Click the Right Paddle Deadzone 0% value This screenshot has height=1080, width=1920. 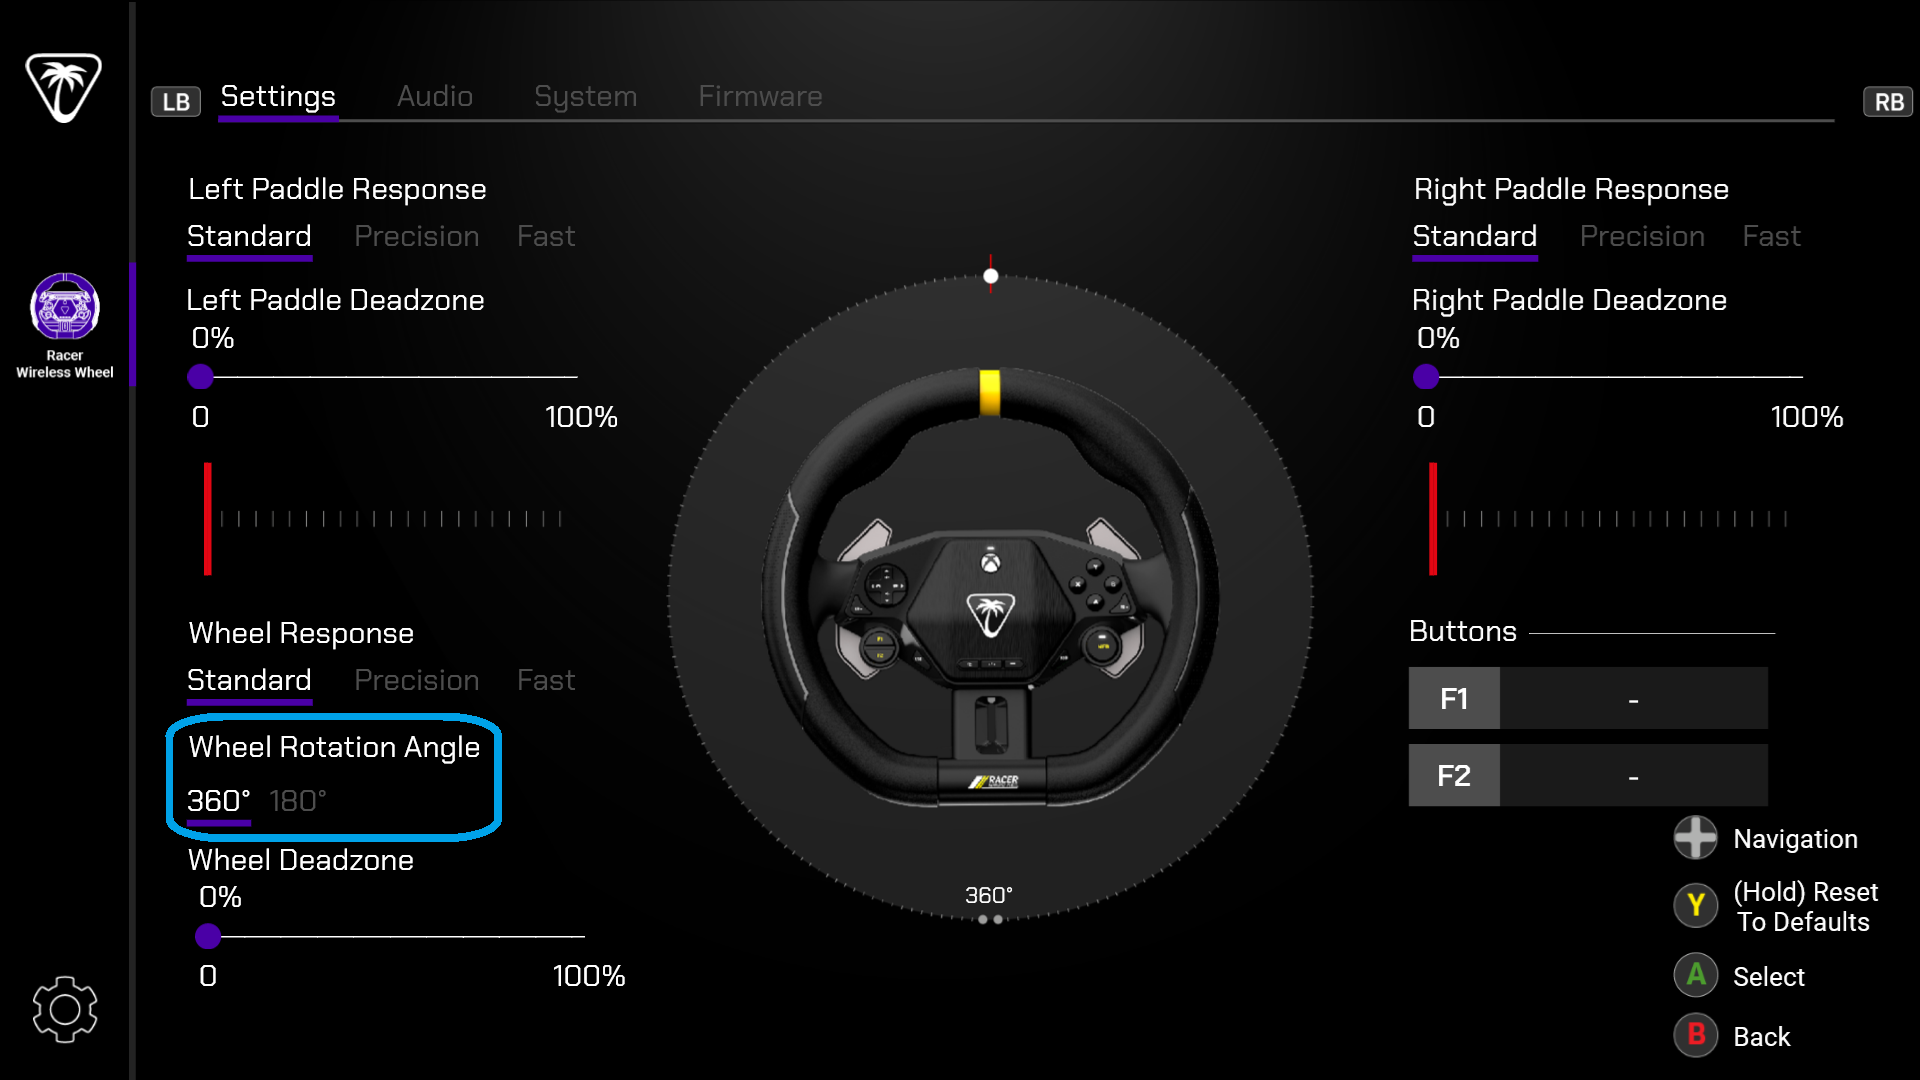[1438, 338]
